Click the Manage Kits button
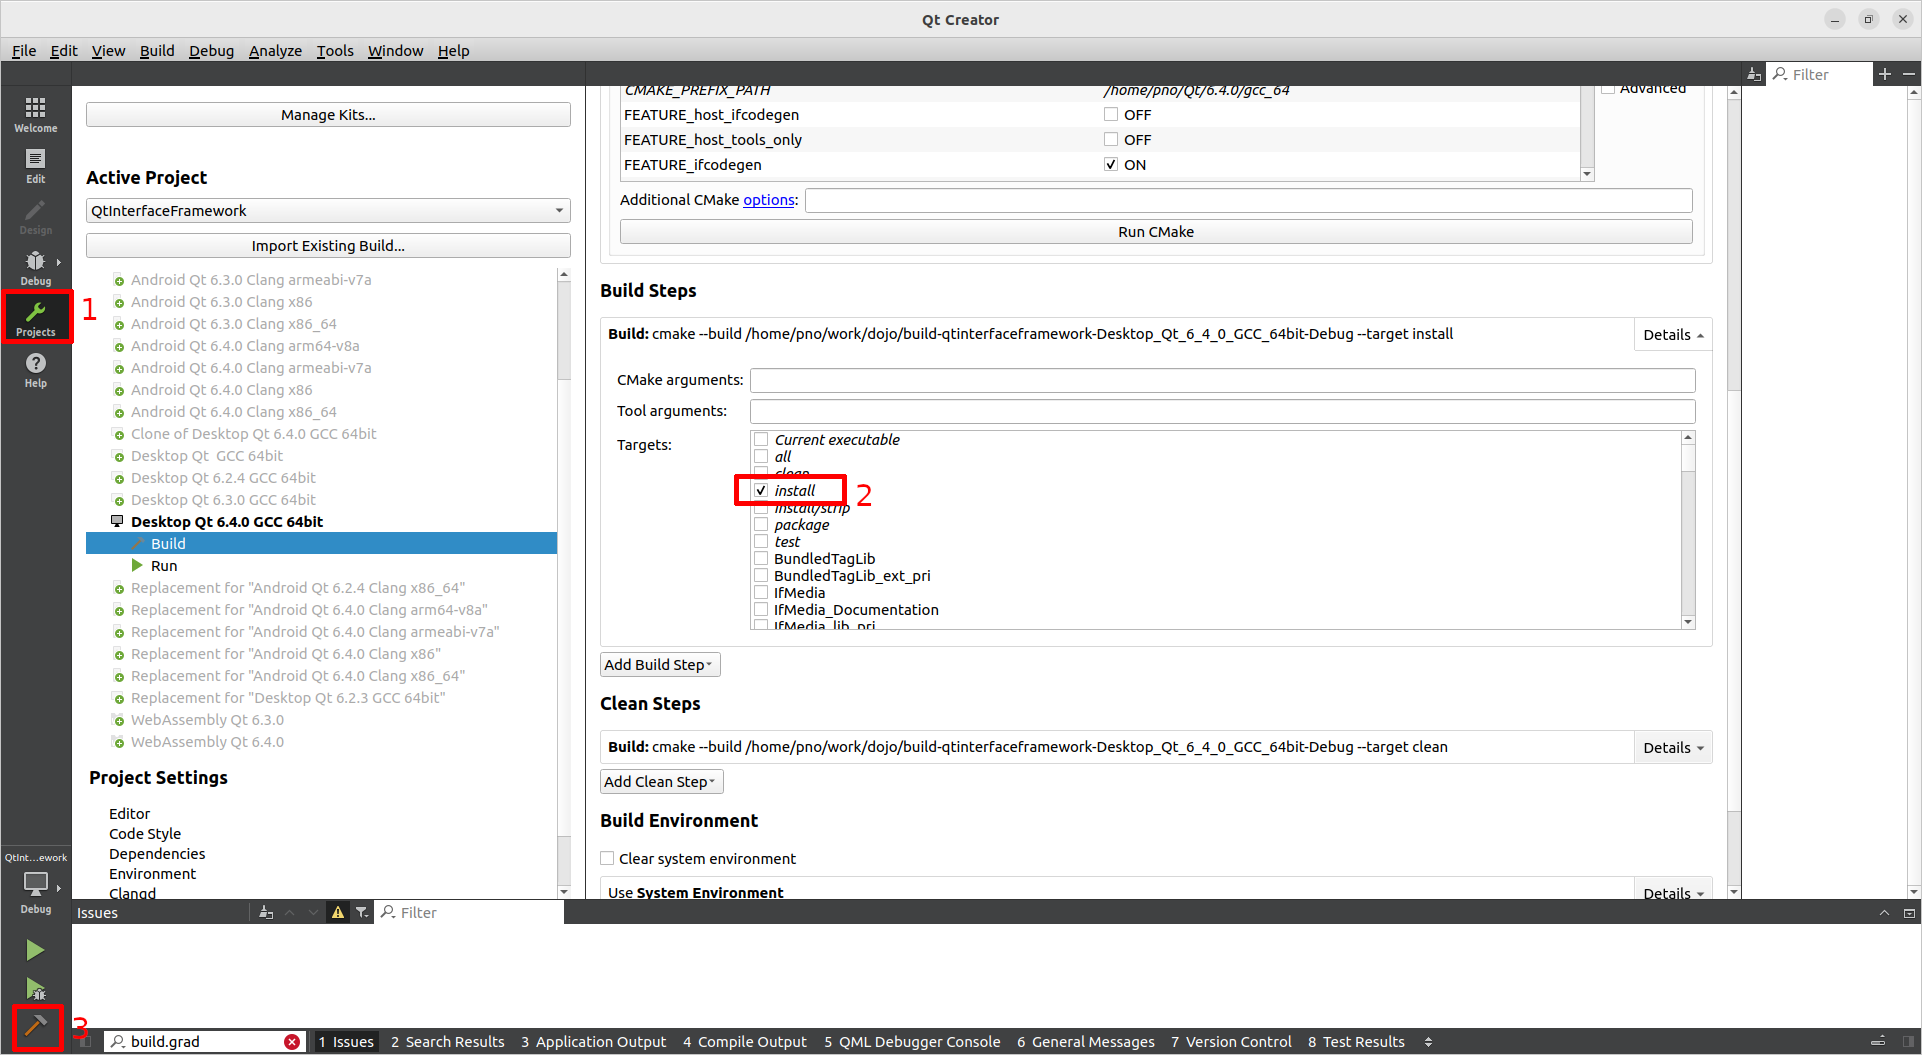 (328, 115)
